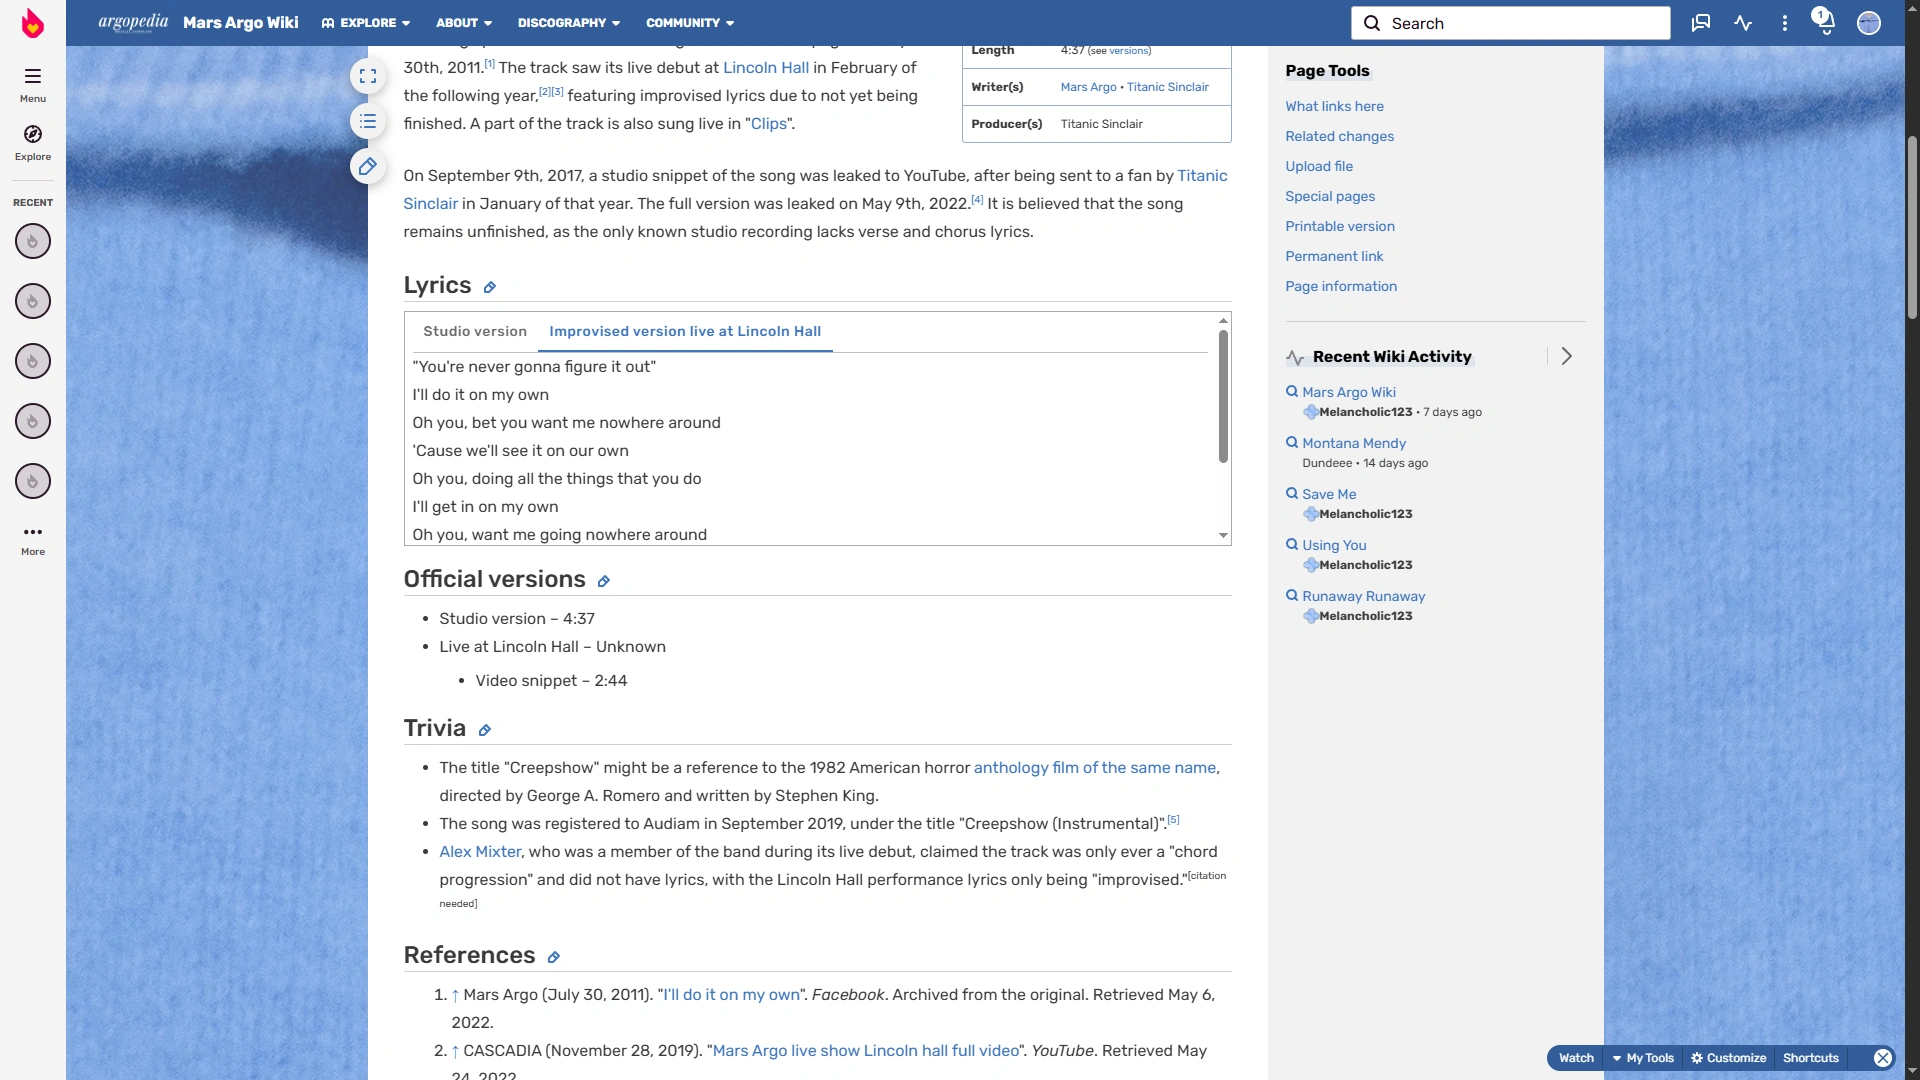The height and width of the screenshot is (1080, 1920).
Task: Expand page content to fullscreen icon
Action: tap(368, 76)
